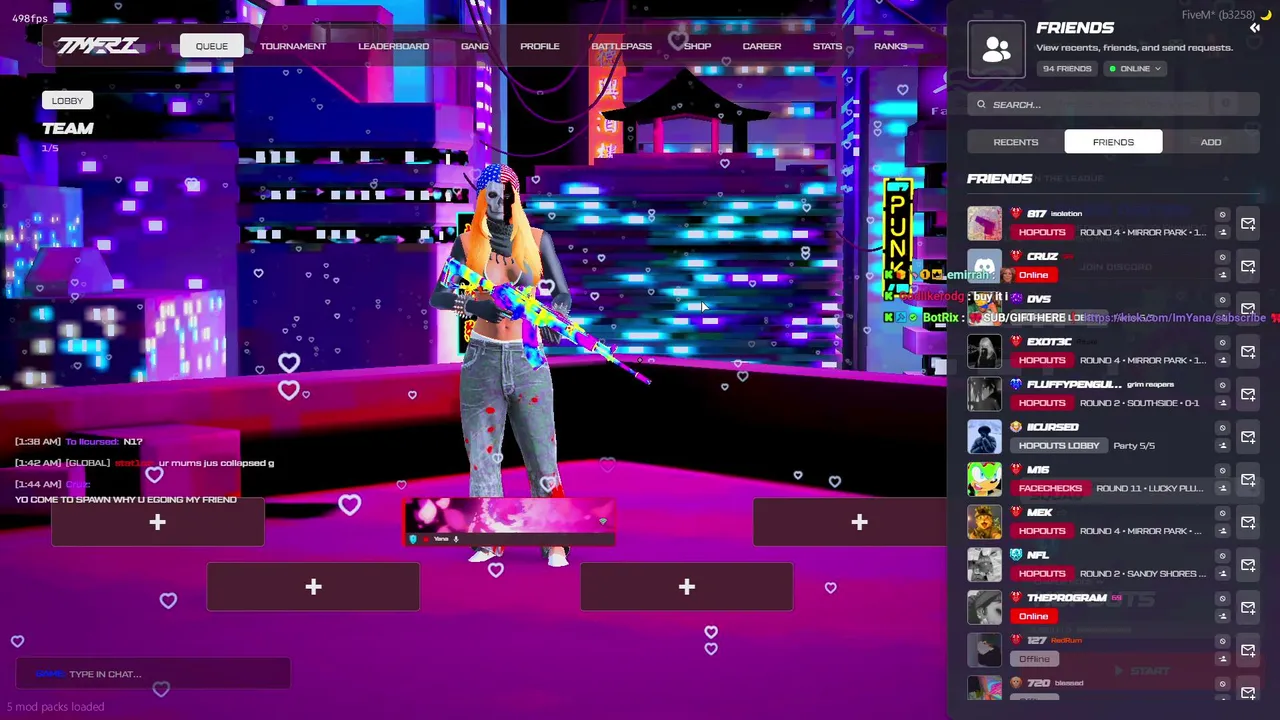Screen dimensions: 1280x720
Task: Click the EXOT3C friend name
Action: (1049, 342)
